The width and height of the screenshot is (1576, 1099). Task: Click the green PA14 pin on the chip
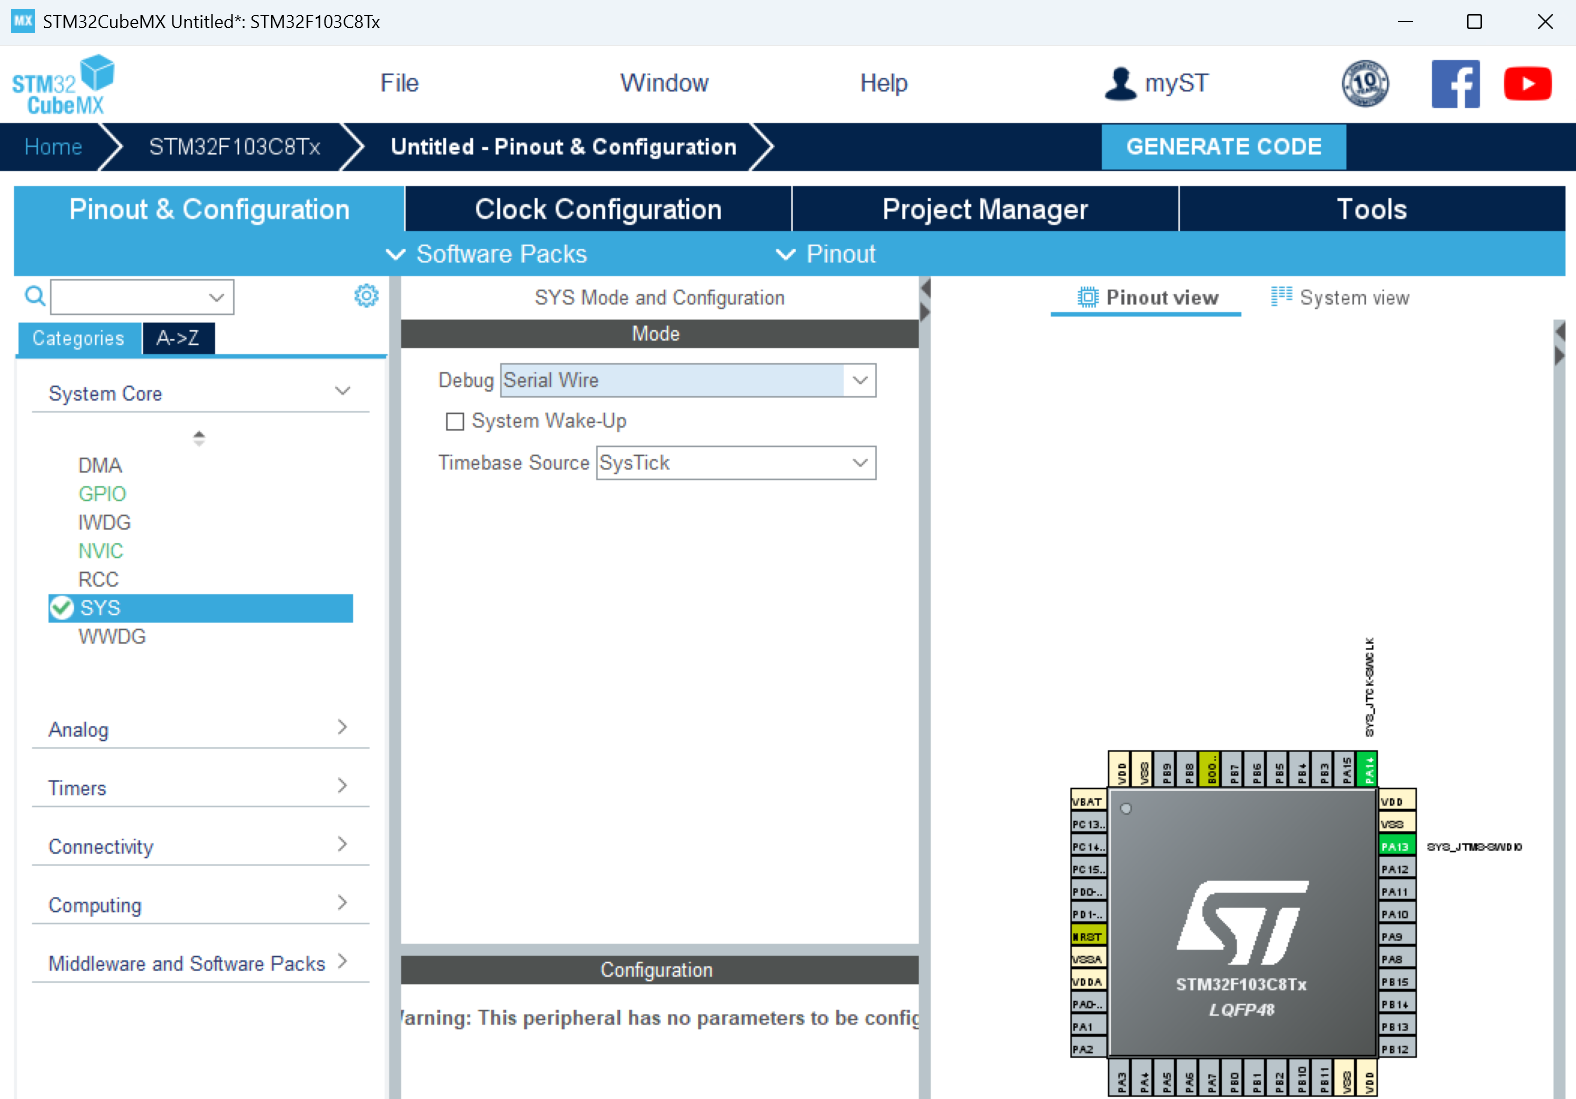[x=1368, y=769]
